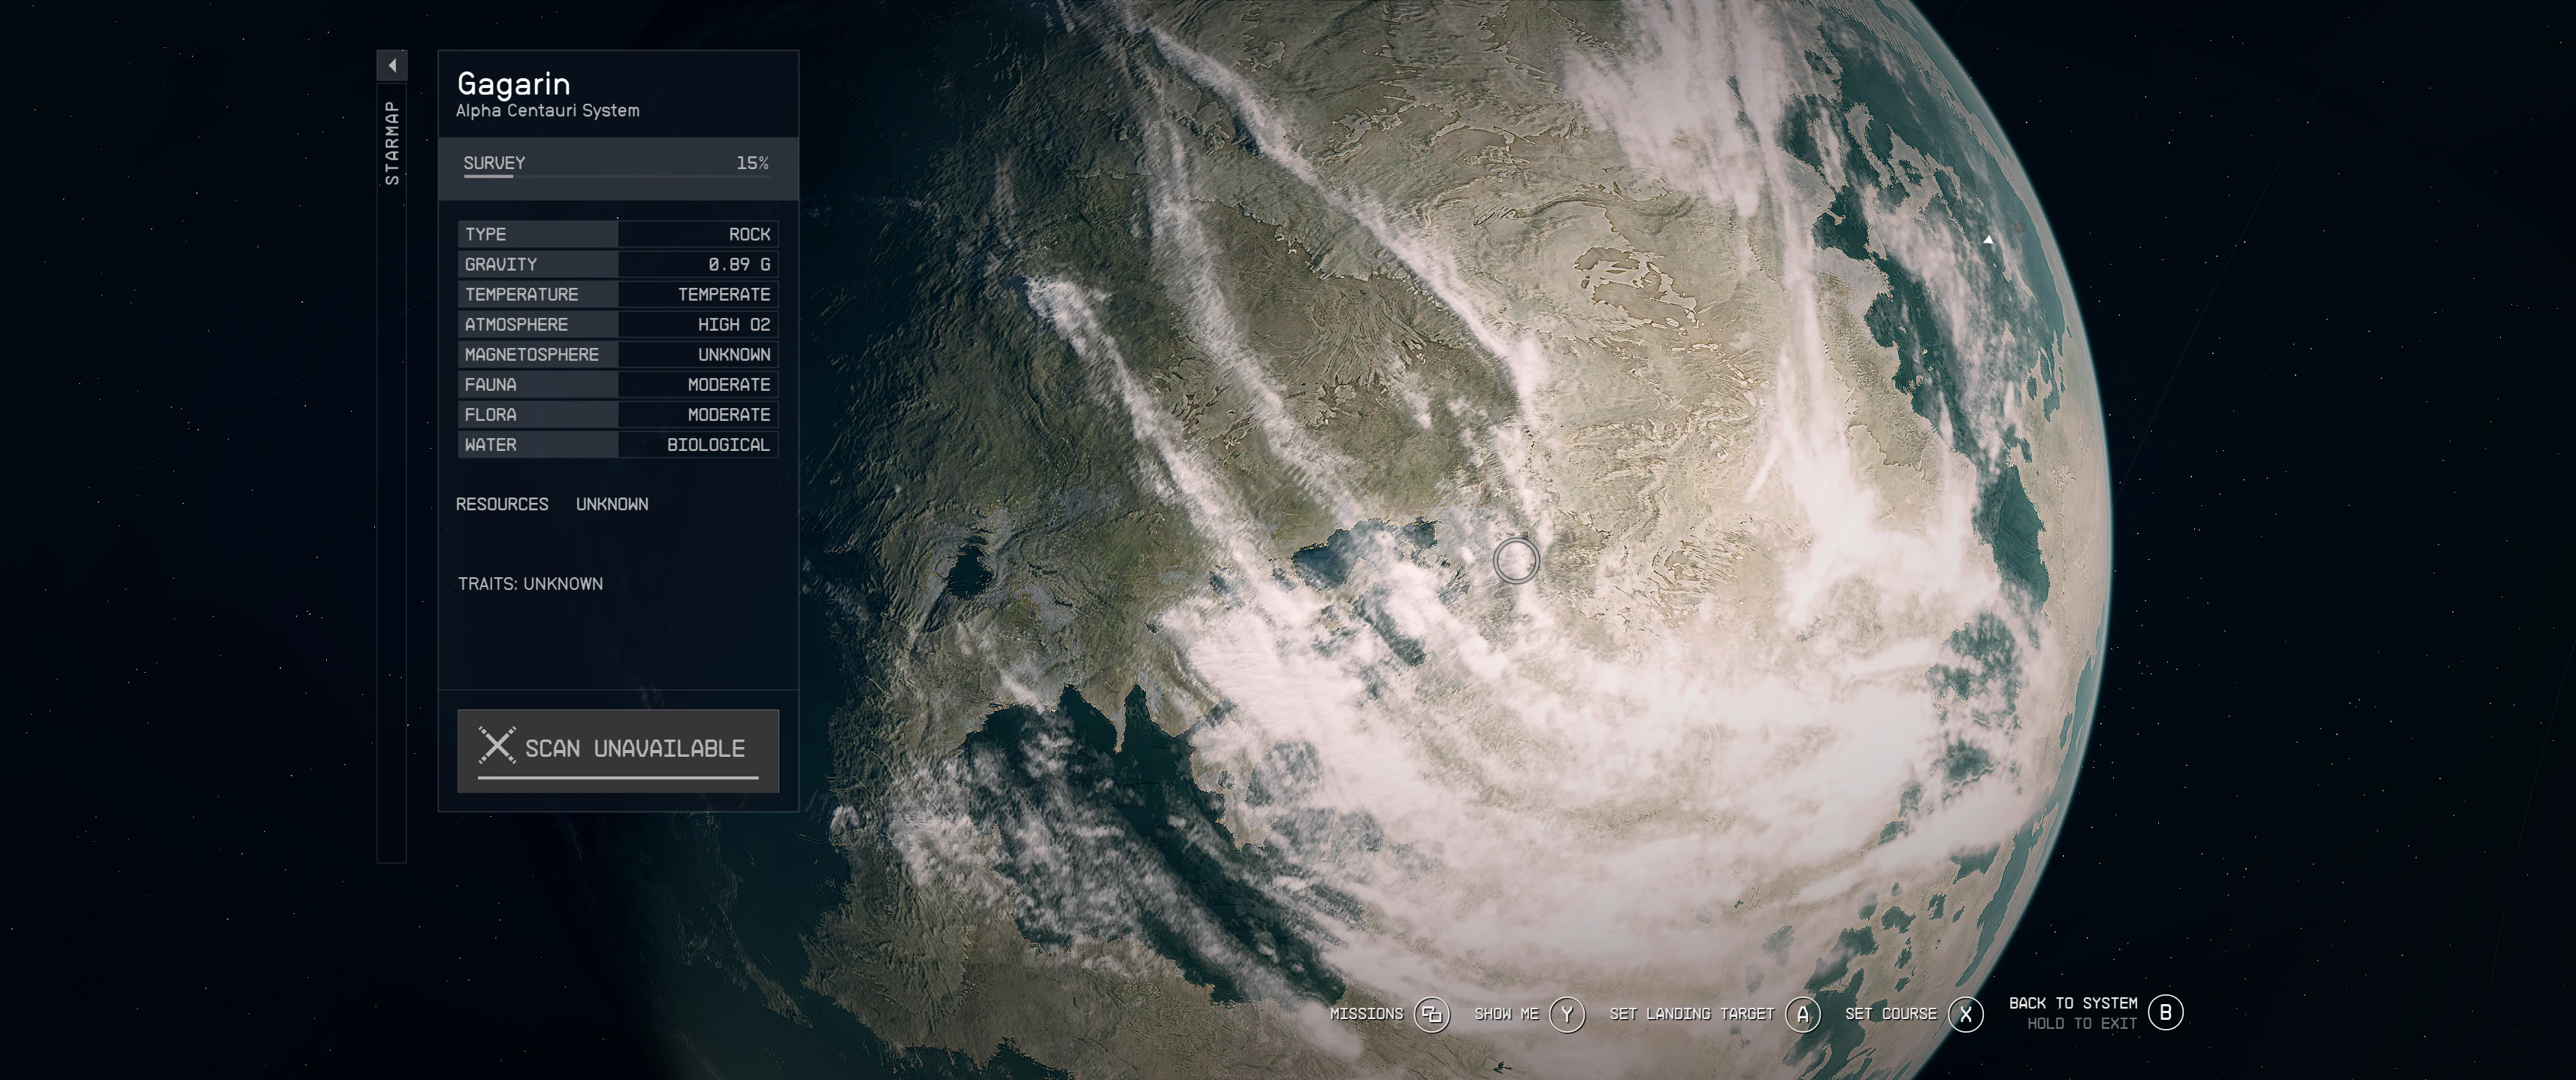Click the Alpha Centauri System subtitle
Viewport: 2576px width, 1080px height.
point(548,111)
